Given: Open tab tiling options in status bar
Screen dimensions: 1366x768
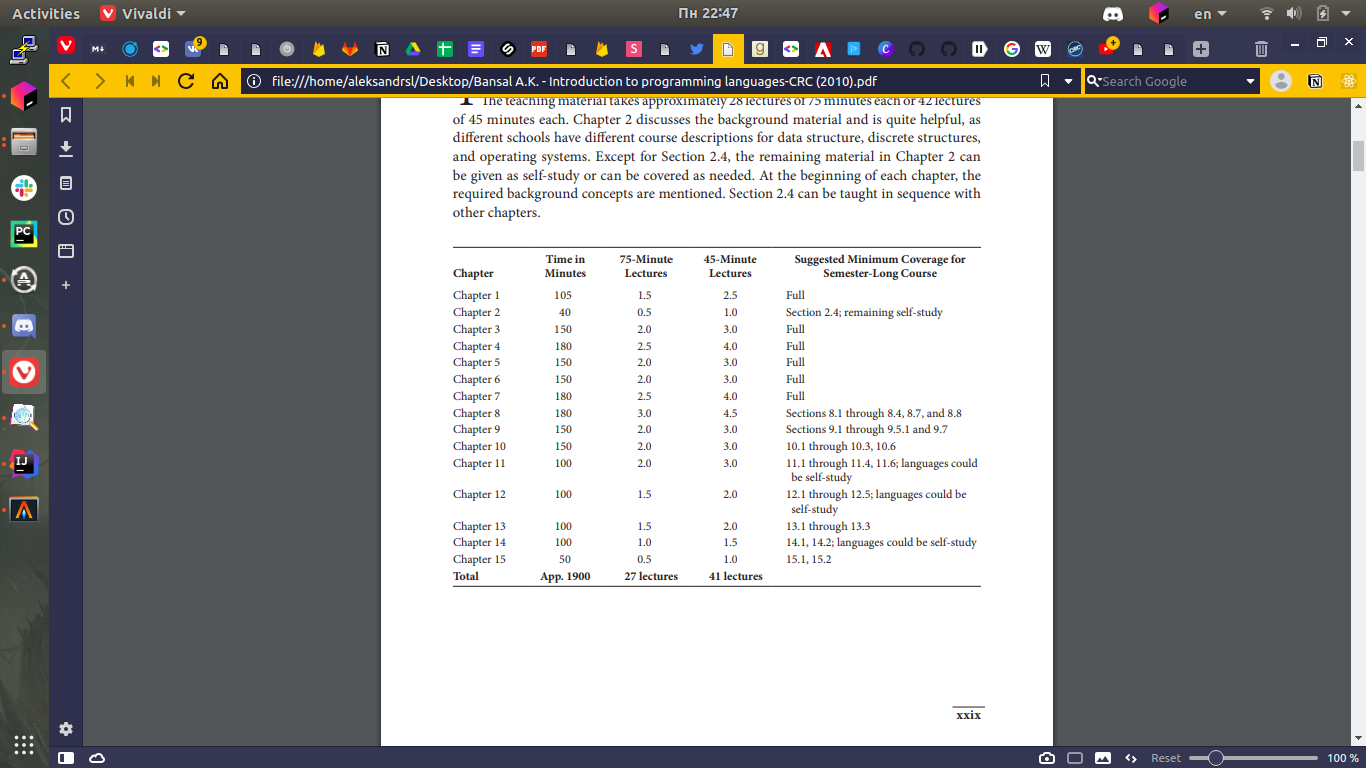Looking at the screenshot, I should pyautogui.click(x=1075, y=758).
